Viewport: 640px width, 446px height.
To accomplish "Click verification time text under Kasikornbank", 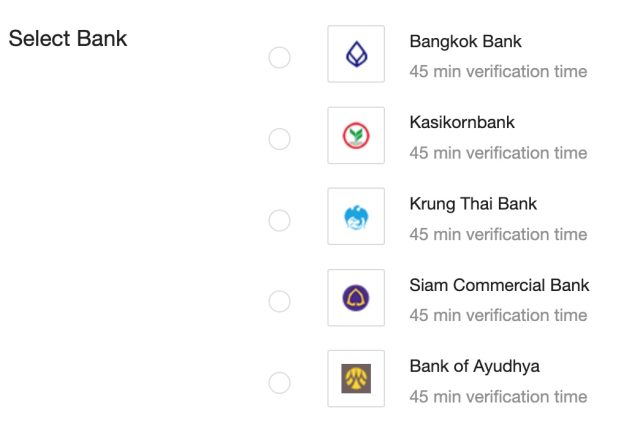I will coord(498,153).
